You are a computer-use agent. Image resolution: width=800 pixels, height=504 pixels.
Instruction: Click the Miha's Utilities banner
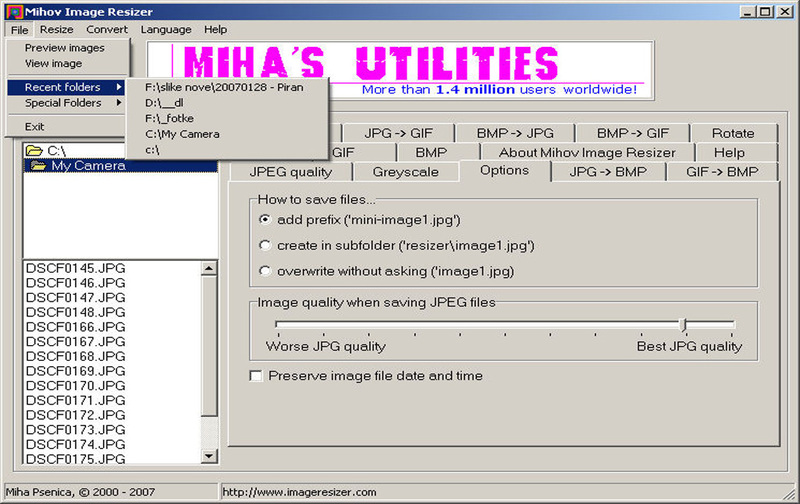click(x=401, y=70)
